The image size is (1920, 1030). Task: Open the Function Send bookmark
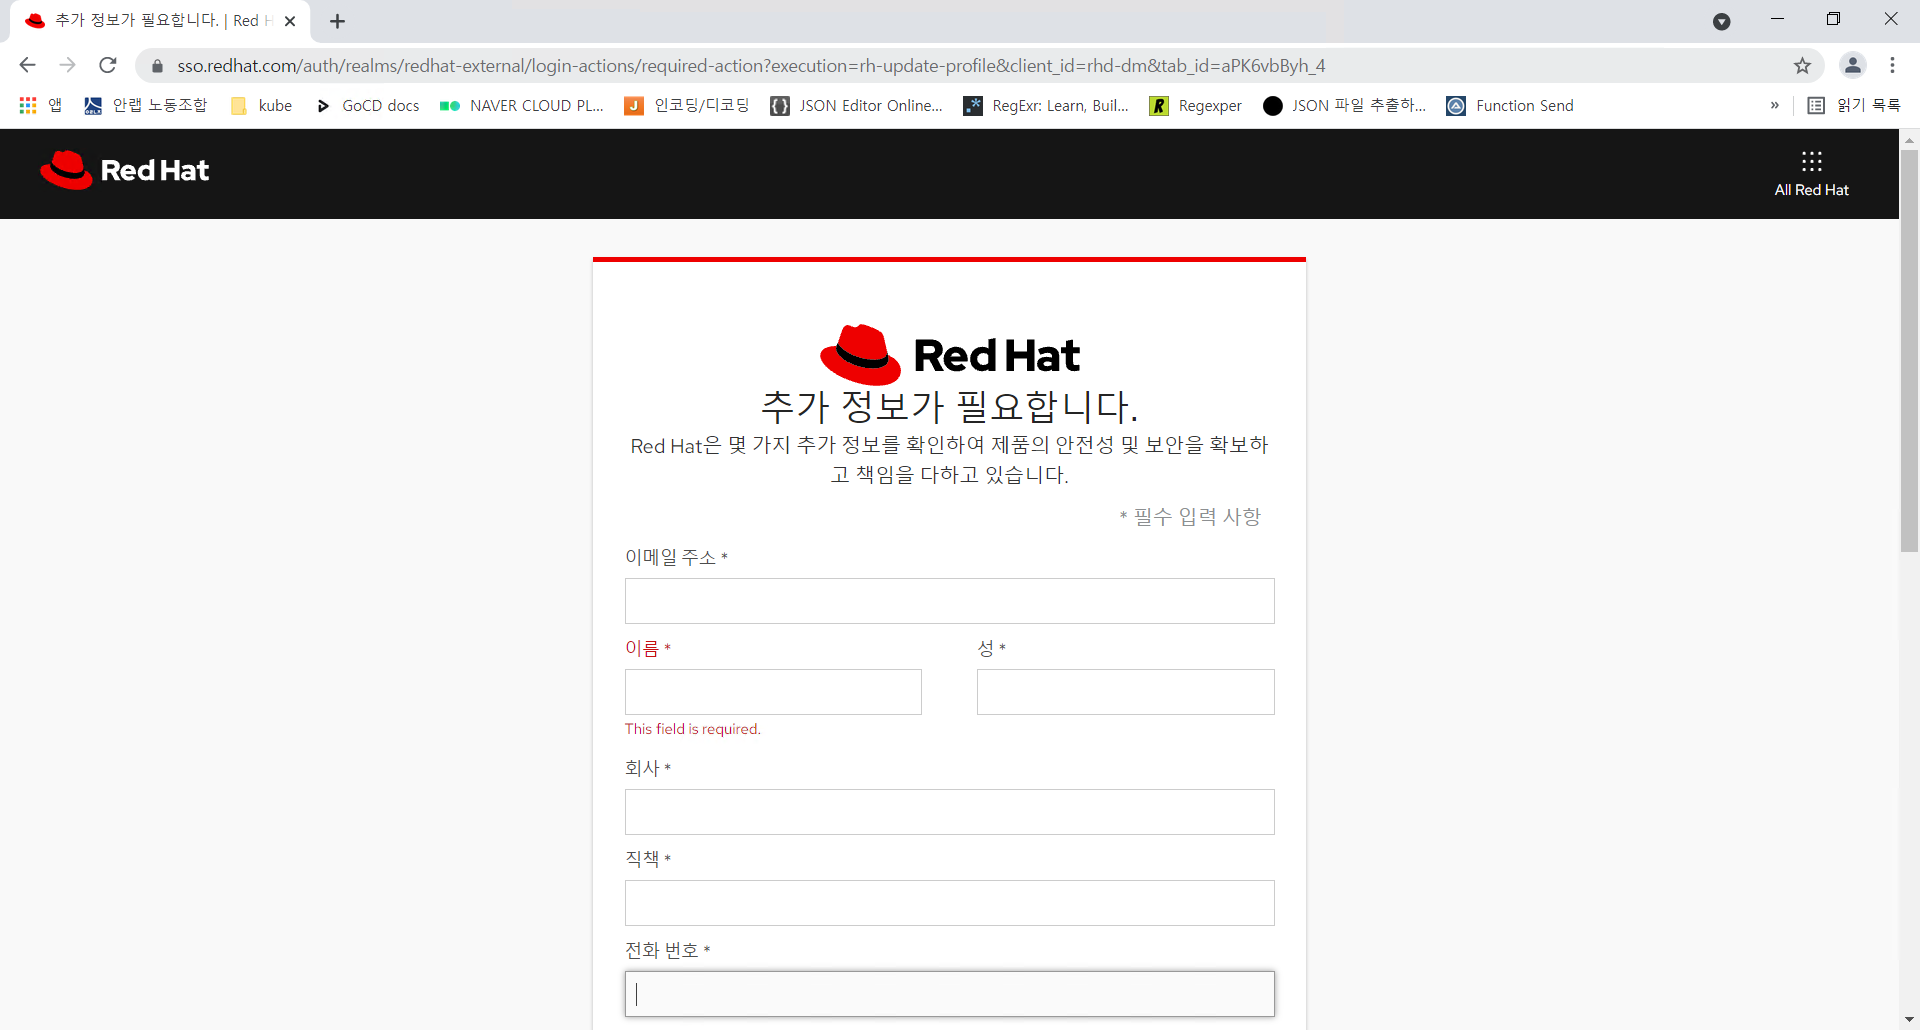[1510, 105]
